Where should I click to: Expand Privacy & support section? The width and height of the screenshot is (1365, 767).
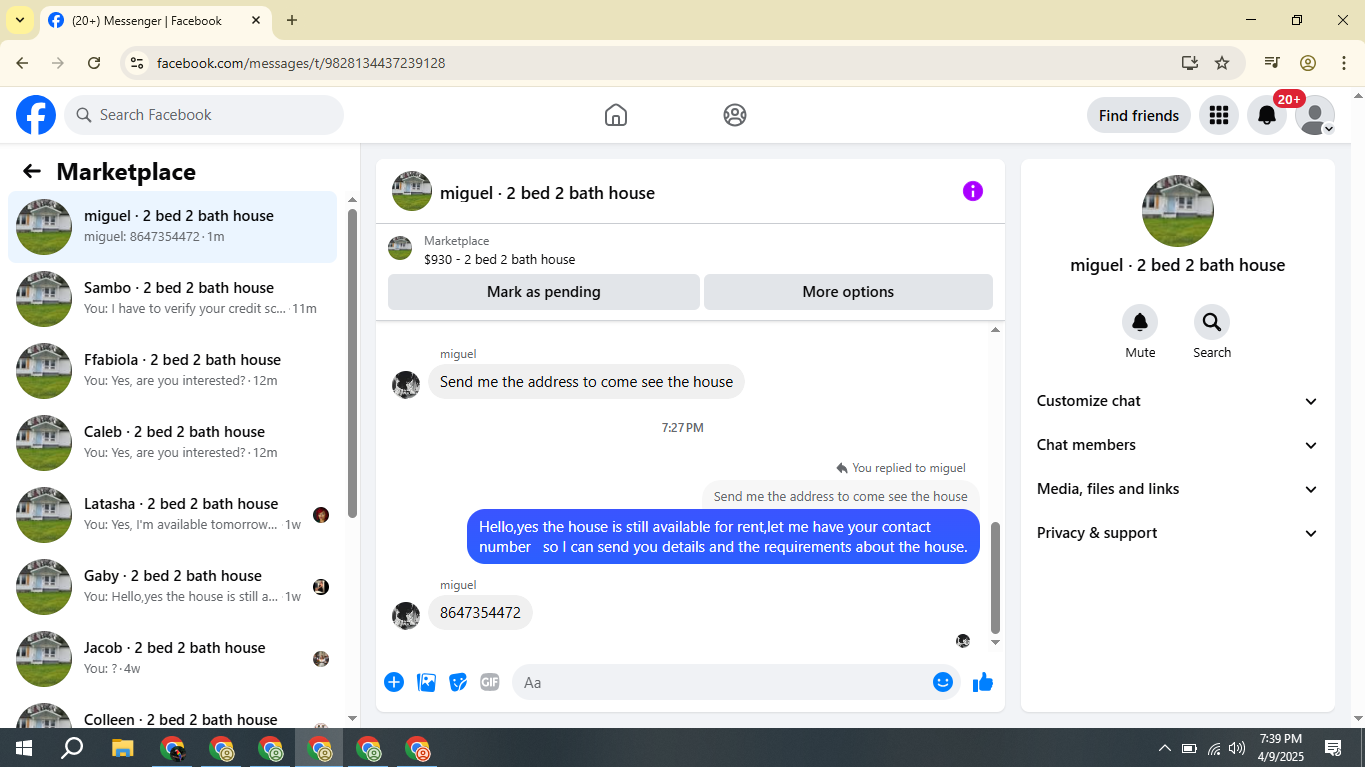tap(1178, 533)
